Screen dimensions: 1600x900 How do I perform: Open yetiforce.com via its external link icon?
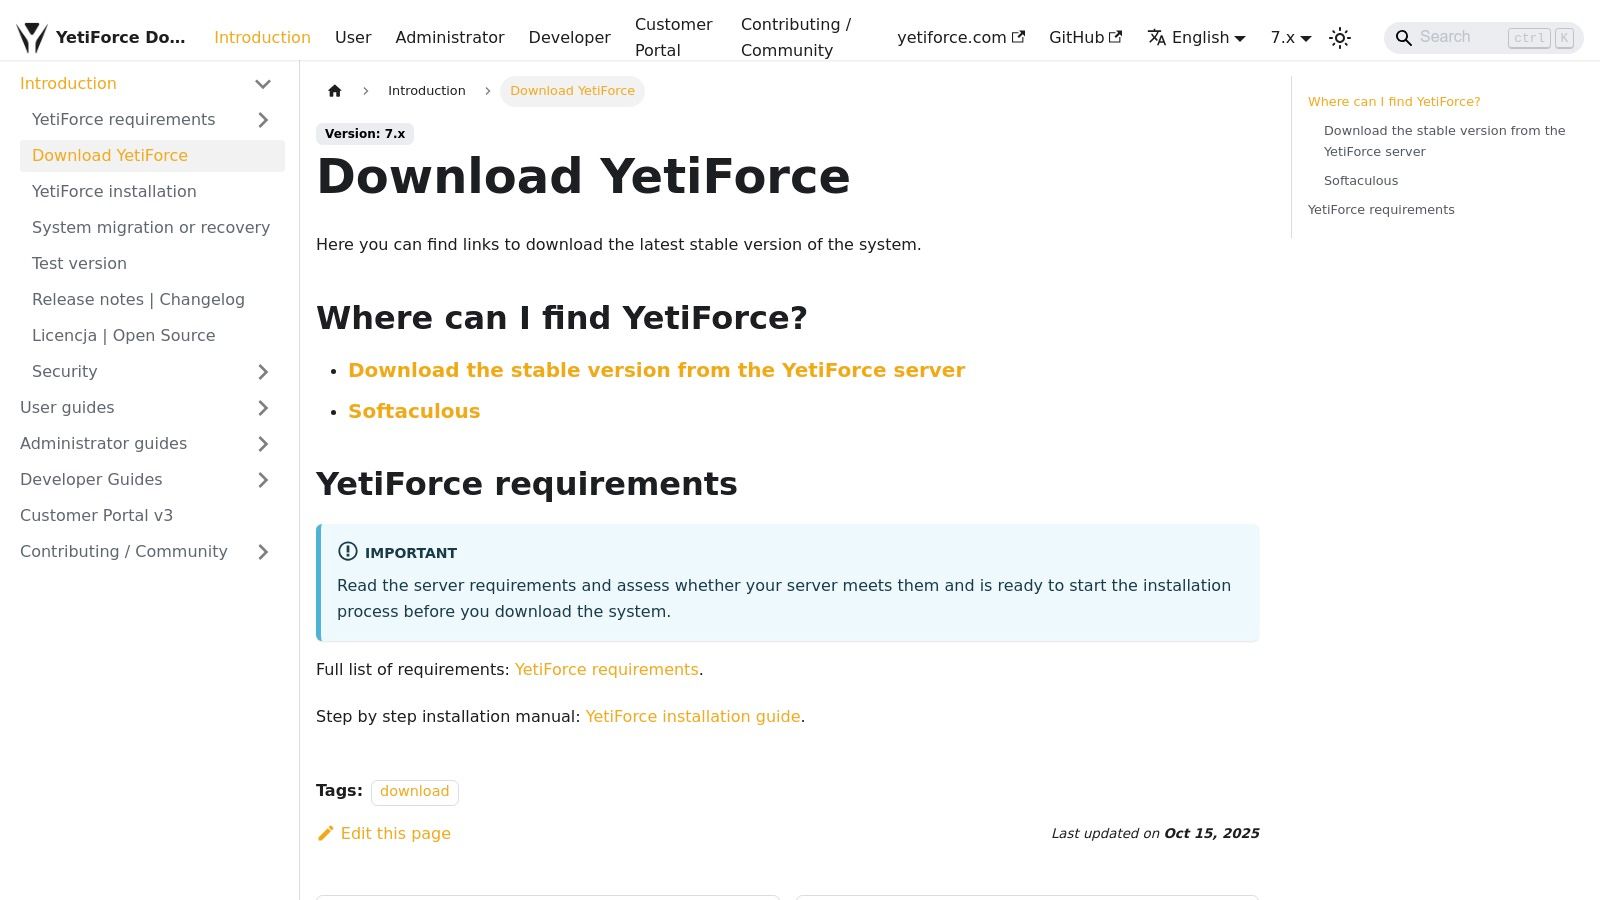tap(1018, 36)
